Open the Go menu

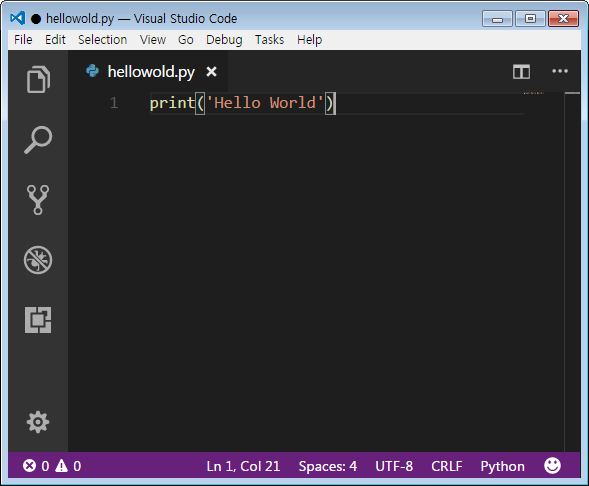click(x=186, y=39)
